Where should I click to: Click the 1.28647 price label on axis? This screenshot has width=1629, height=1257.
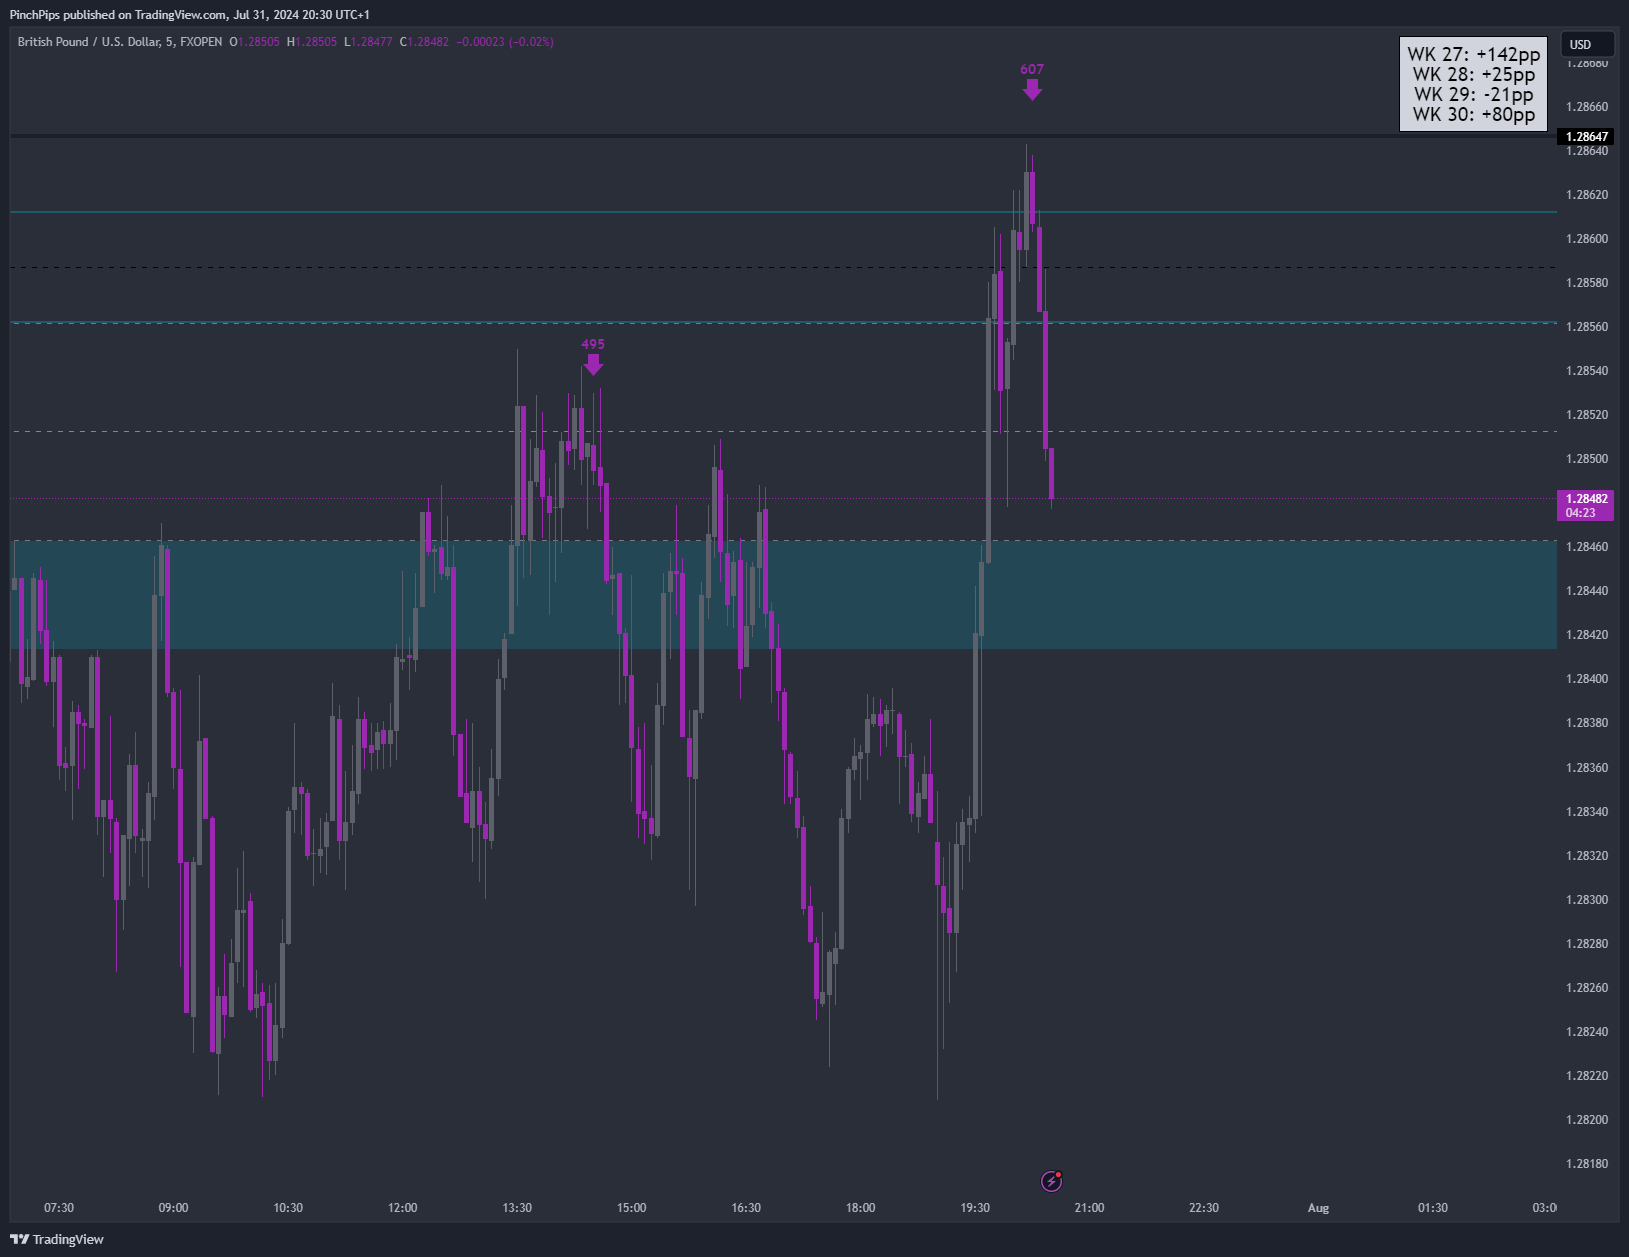1587,137
